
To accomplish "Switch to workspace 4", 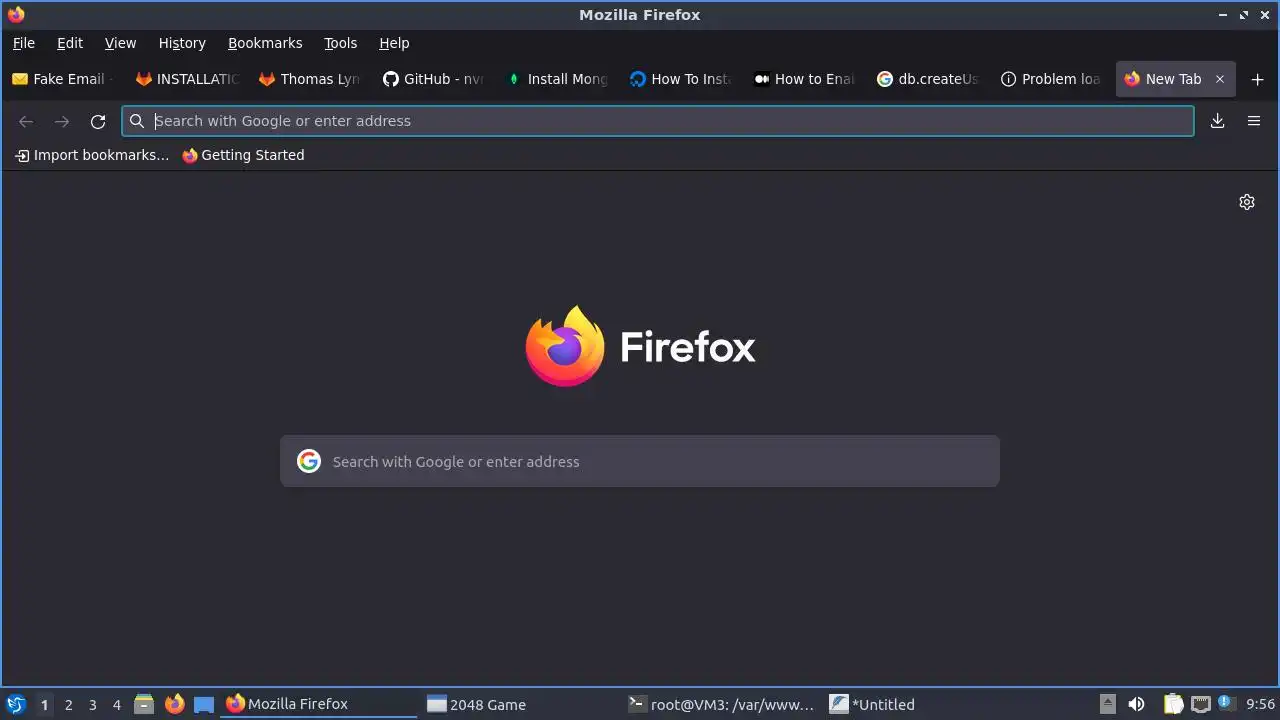I will tap(116, 705).
